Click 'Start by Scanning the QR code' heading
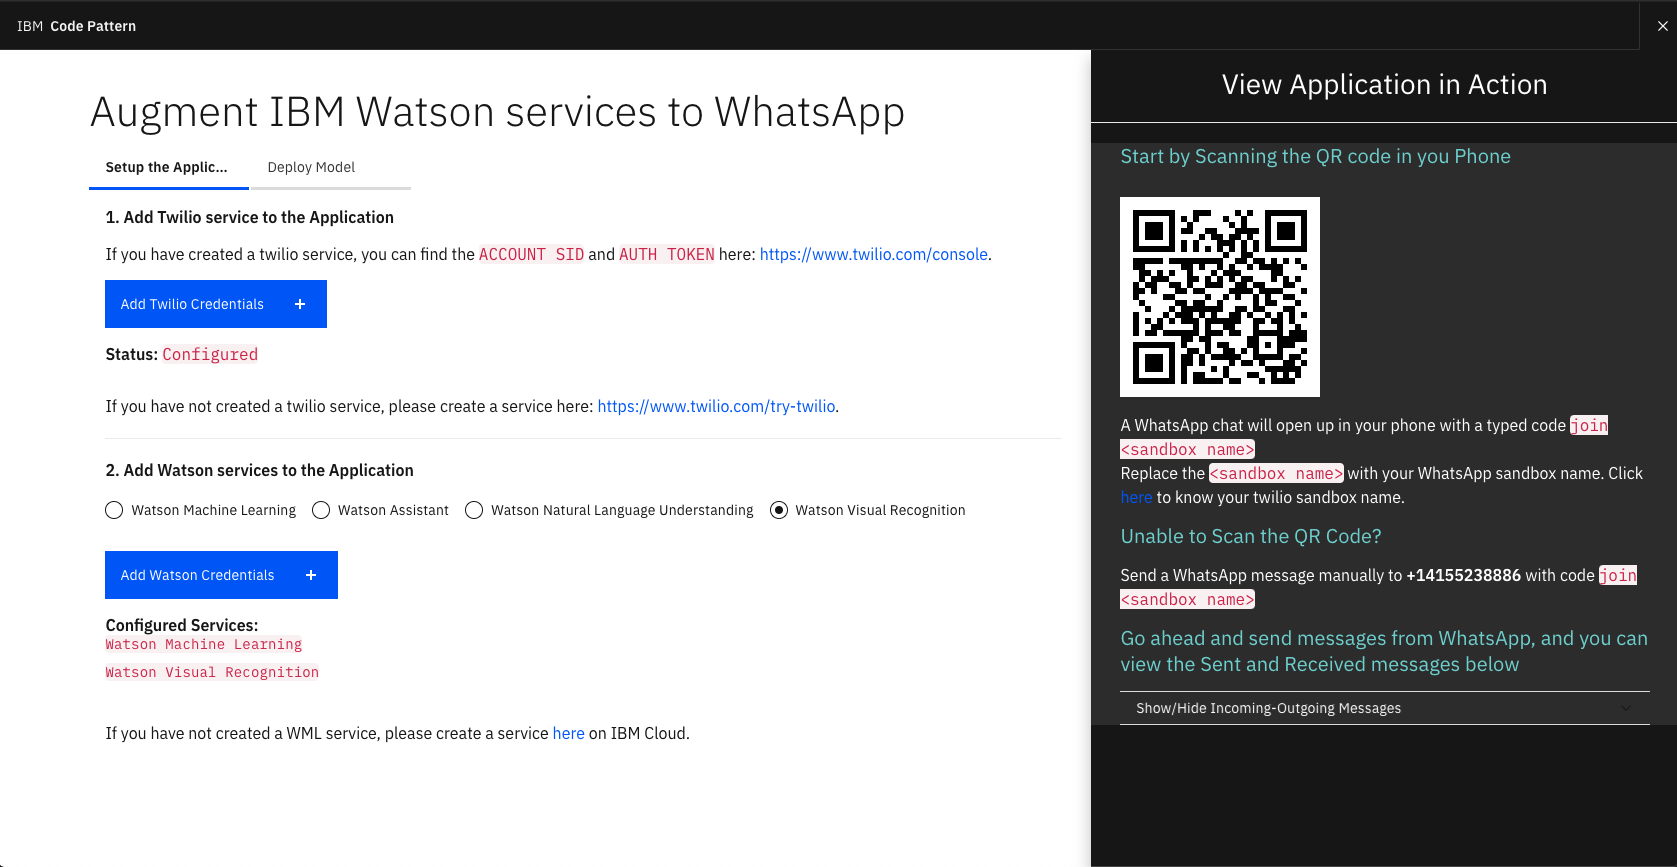Screen dimensions: 1677x867 coord(1315,156)
